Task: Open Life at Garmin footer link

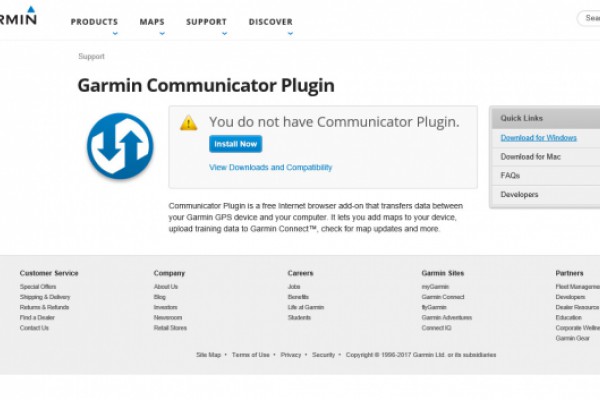Action: (306, 307)
